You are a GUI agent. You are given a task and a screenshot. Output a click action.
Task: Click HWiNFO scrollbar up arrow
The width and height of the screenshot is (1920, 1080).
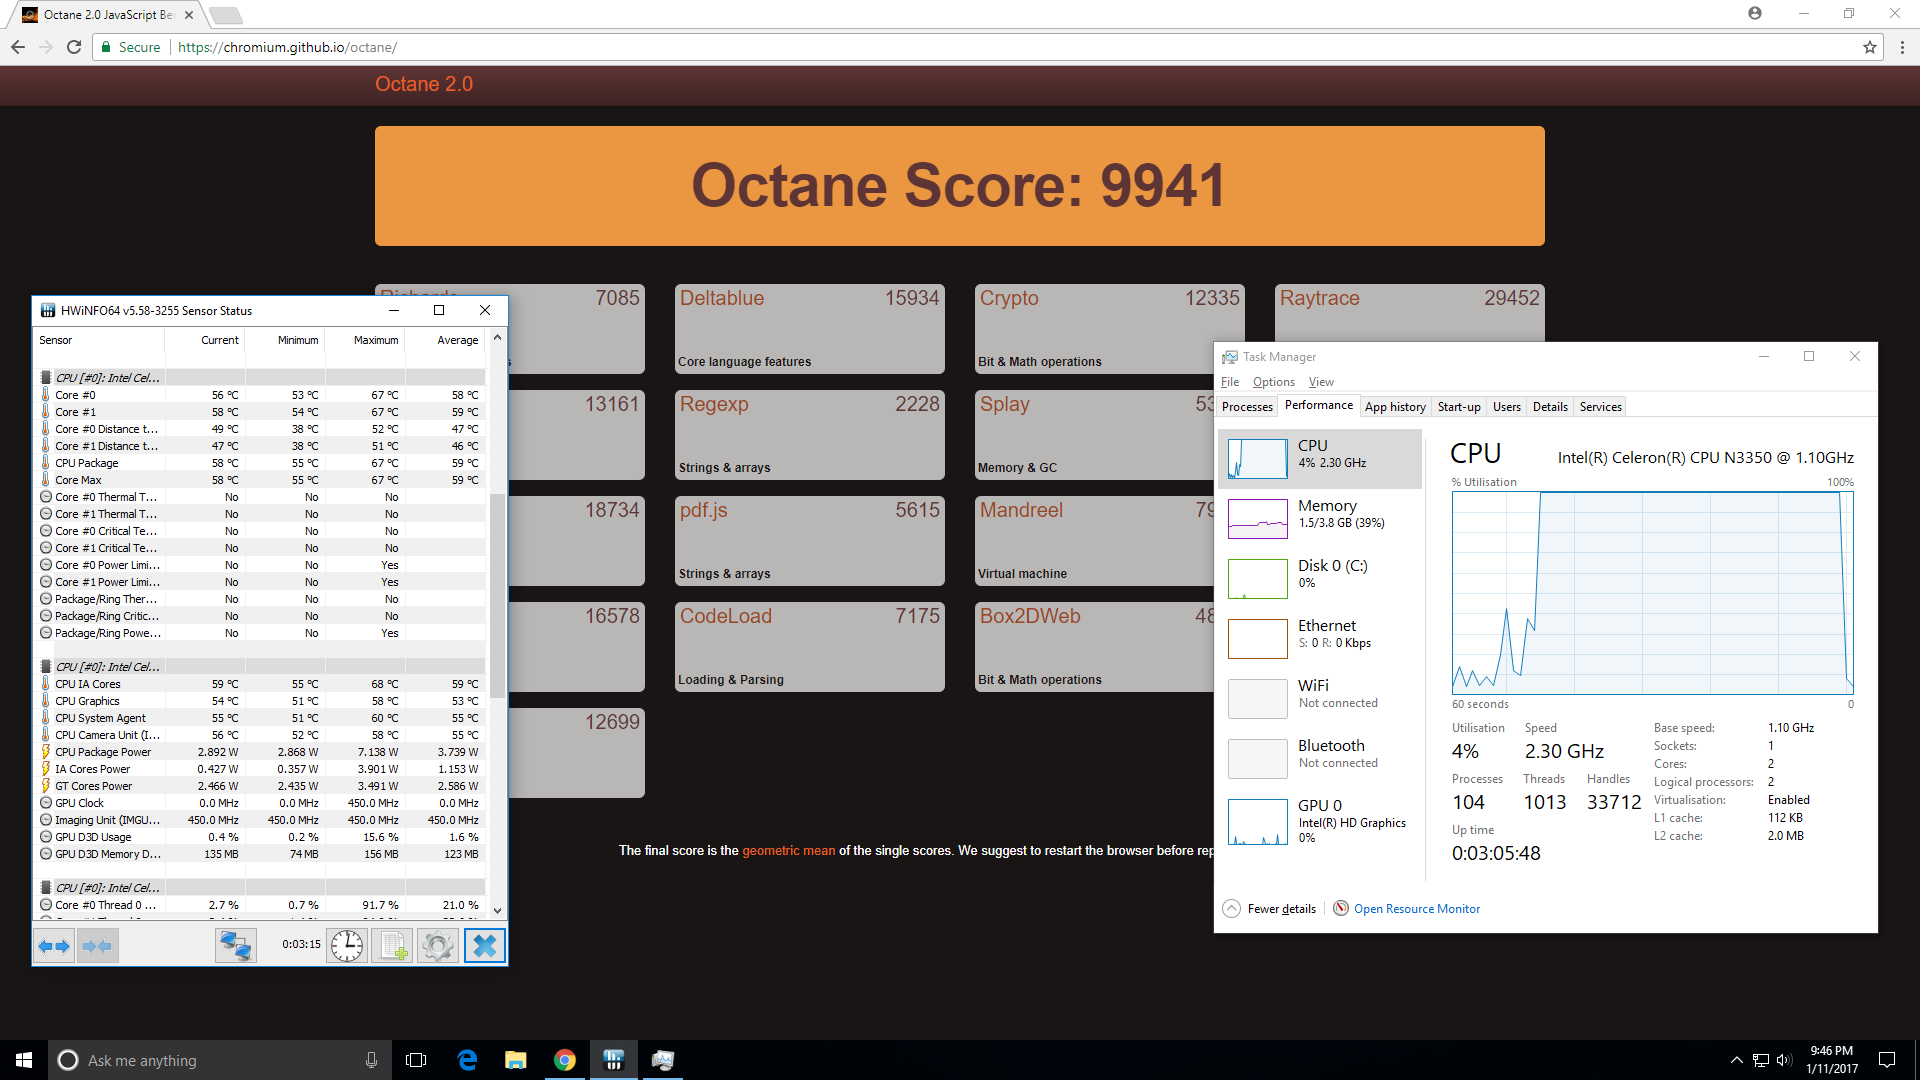[497, 338]
